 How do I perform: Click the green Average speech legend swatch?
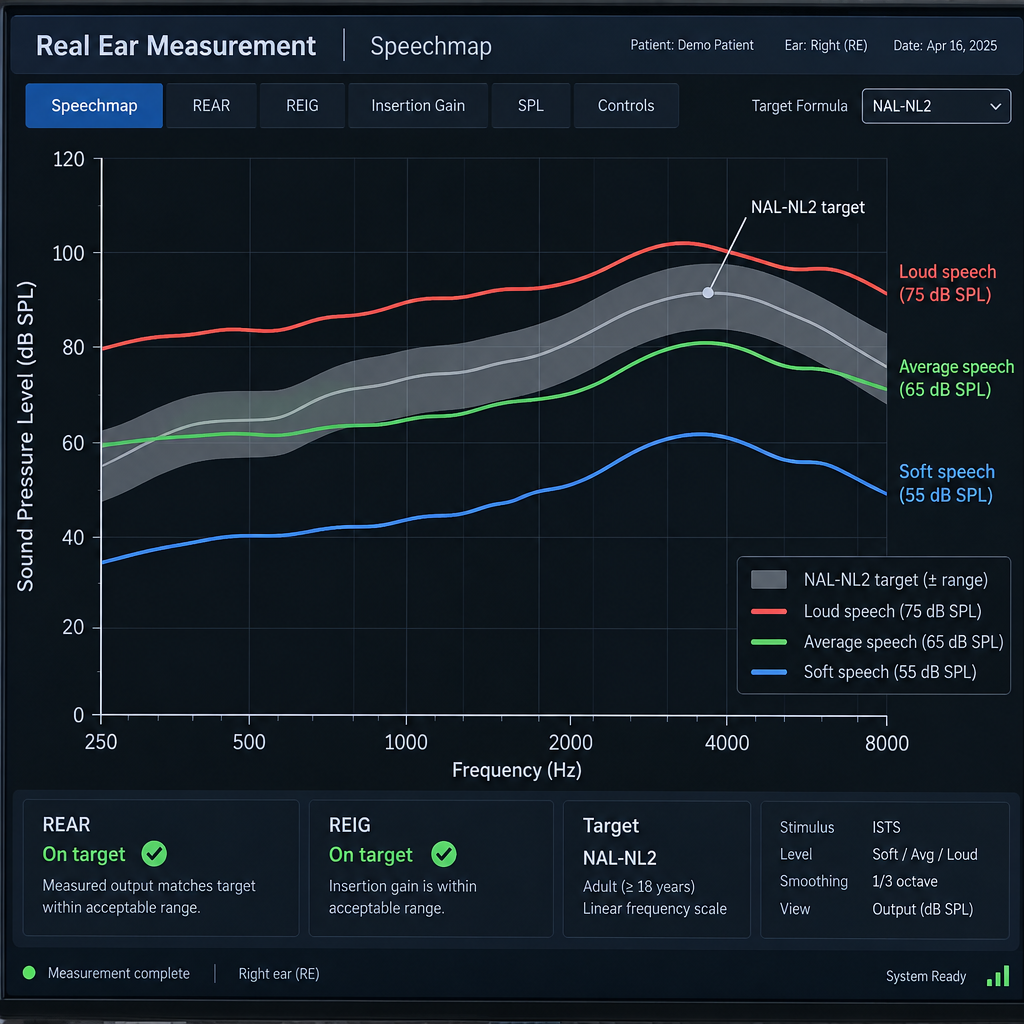coord(769,642)
